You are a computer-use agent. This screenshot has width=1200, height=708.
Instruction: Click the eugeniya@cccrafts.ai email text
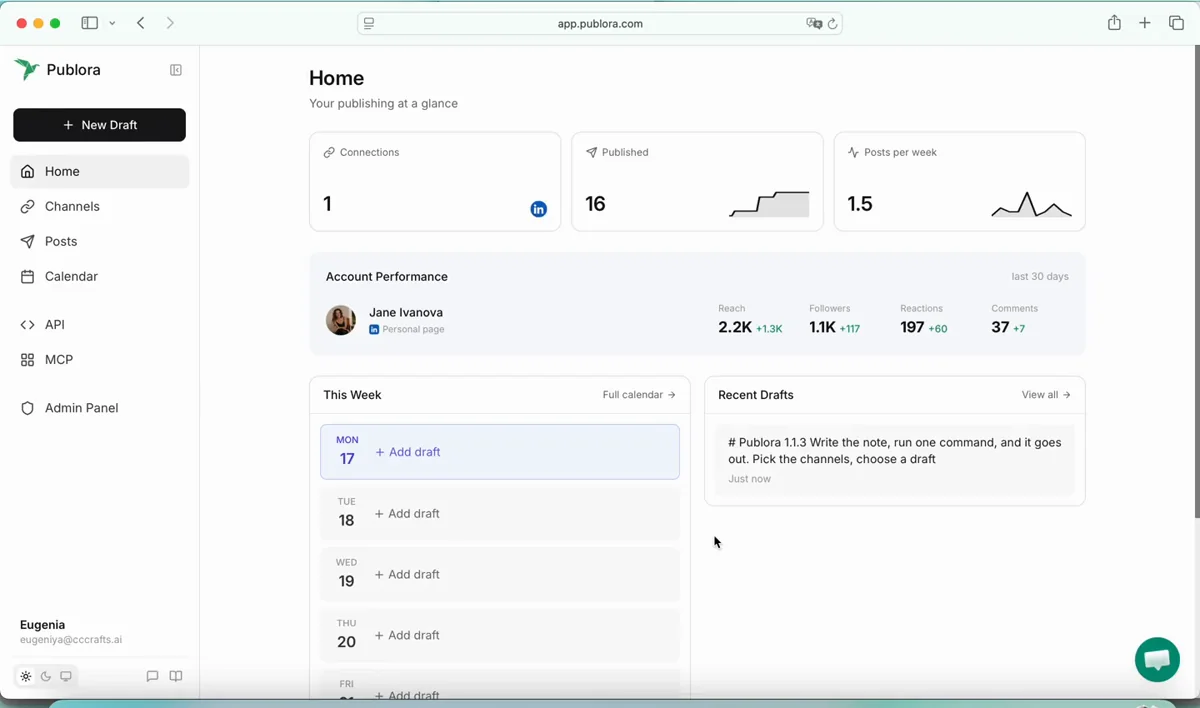tap(71, 640)
